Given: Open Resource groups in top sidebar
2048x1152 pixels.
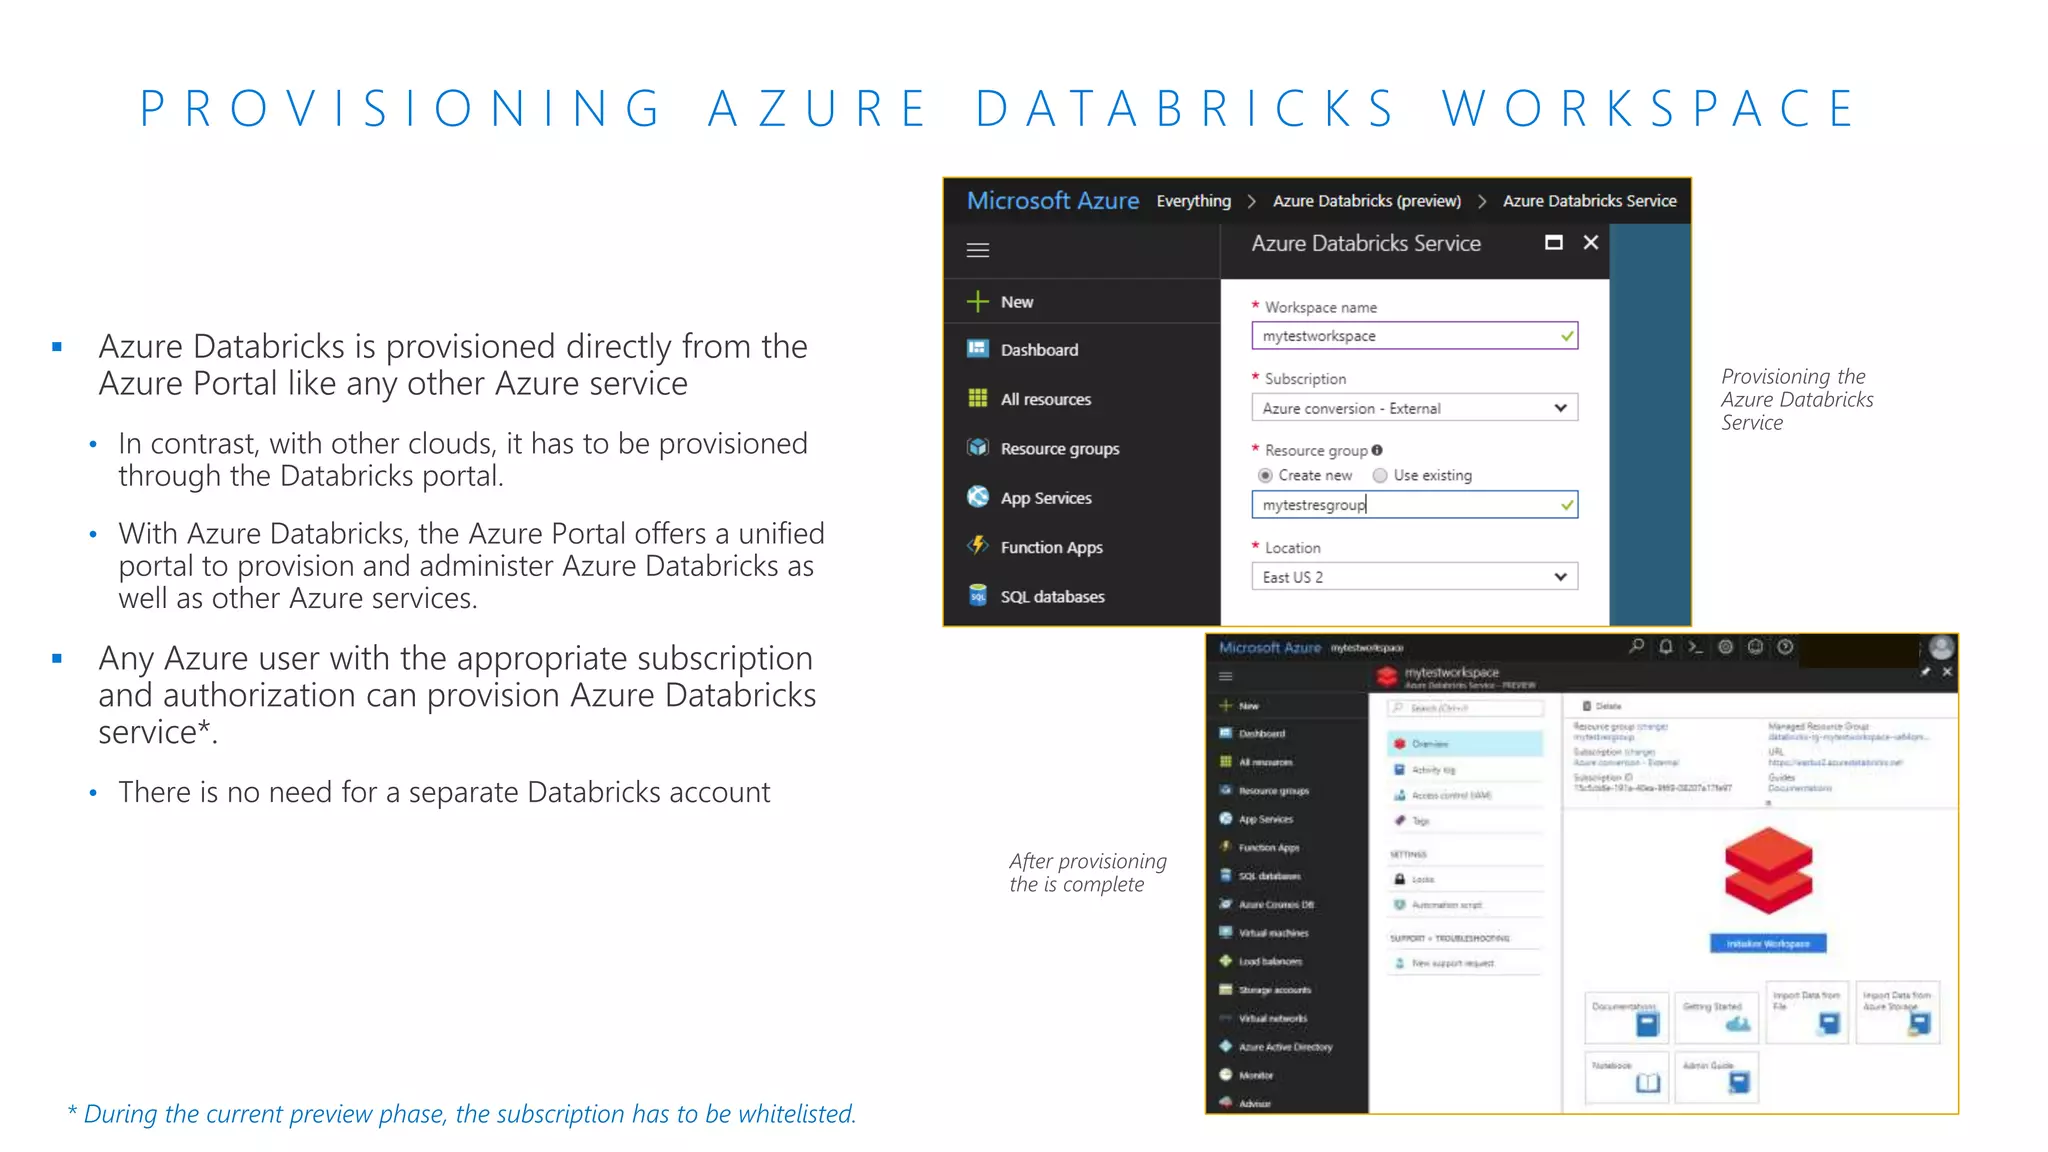Looking at the screenshot, I should pyautogui.click(x=1059, y=449).
